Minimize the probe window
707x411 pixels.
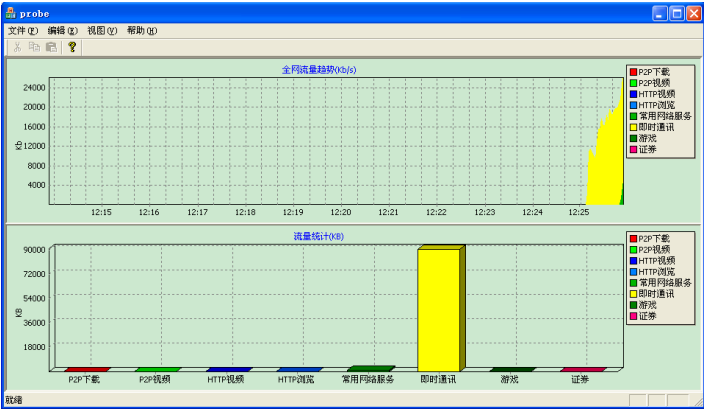(x=660, y=14)
